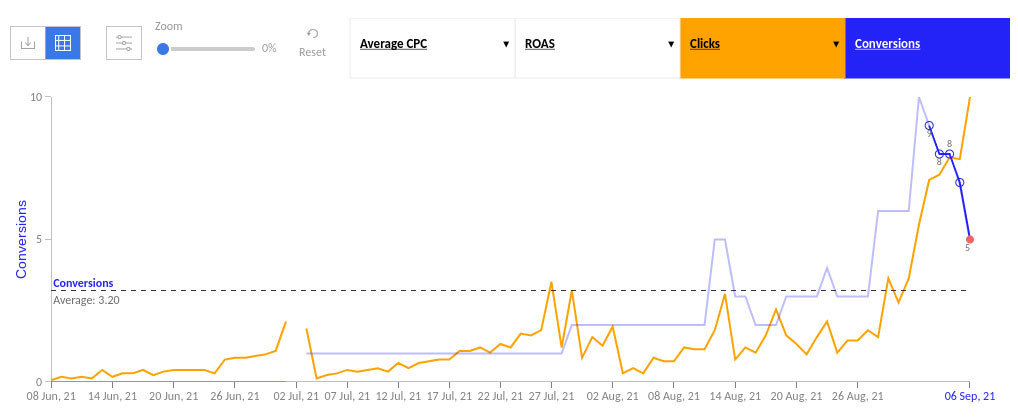The height and width of the screenshot is (418, 1018).
Task: Click the blue data point valued 7
Action: point(960,182)
